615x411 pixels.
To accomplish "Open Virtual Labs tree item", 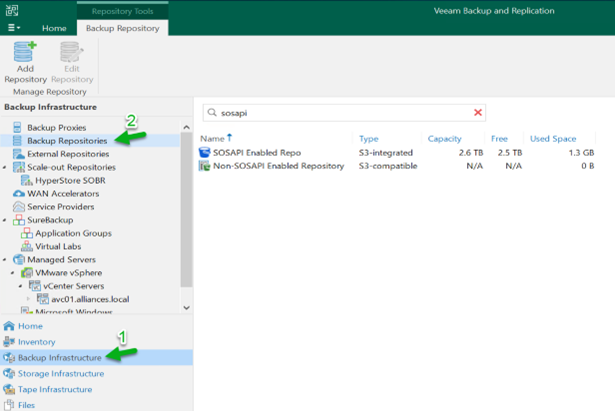I will 58,246.
